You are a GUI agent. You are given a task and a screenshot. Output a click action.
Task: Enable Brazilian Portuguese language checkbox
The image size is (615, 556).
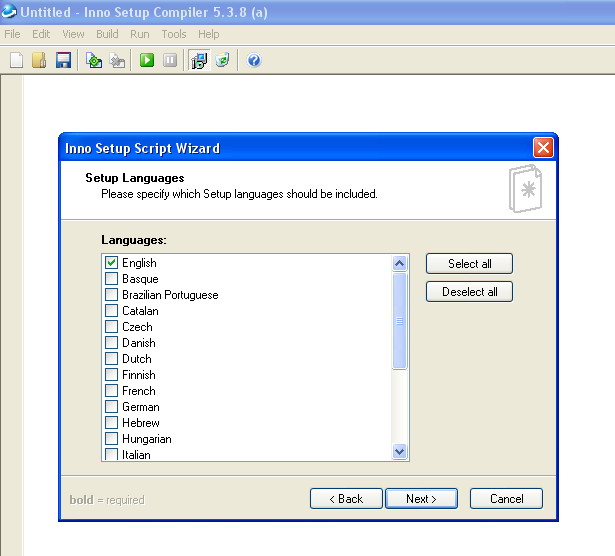point(111,294)
